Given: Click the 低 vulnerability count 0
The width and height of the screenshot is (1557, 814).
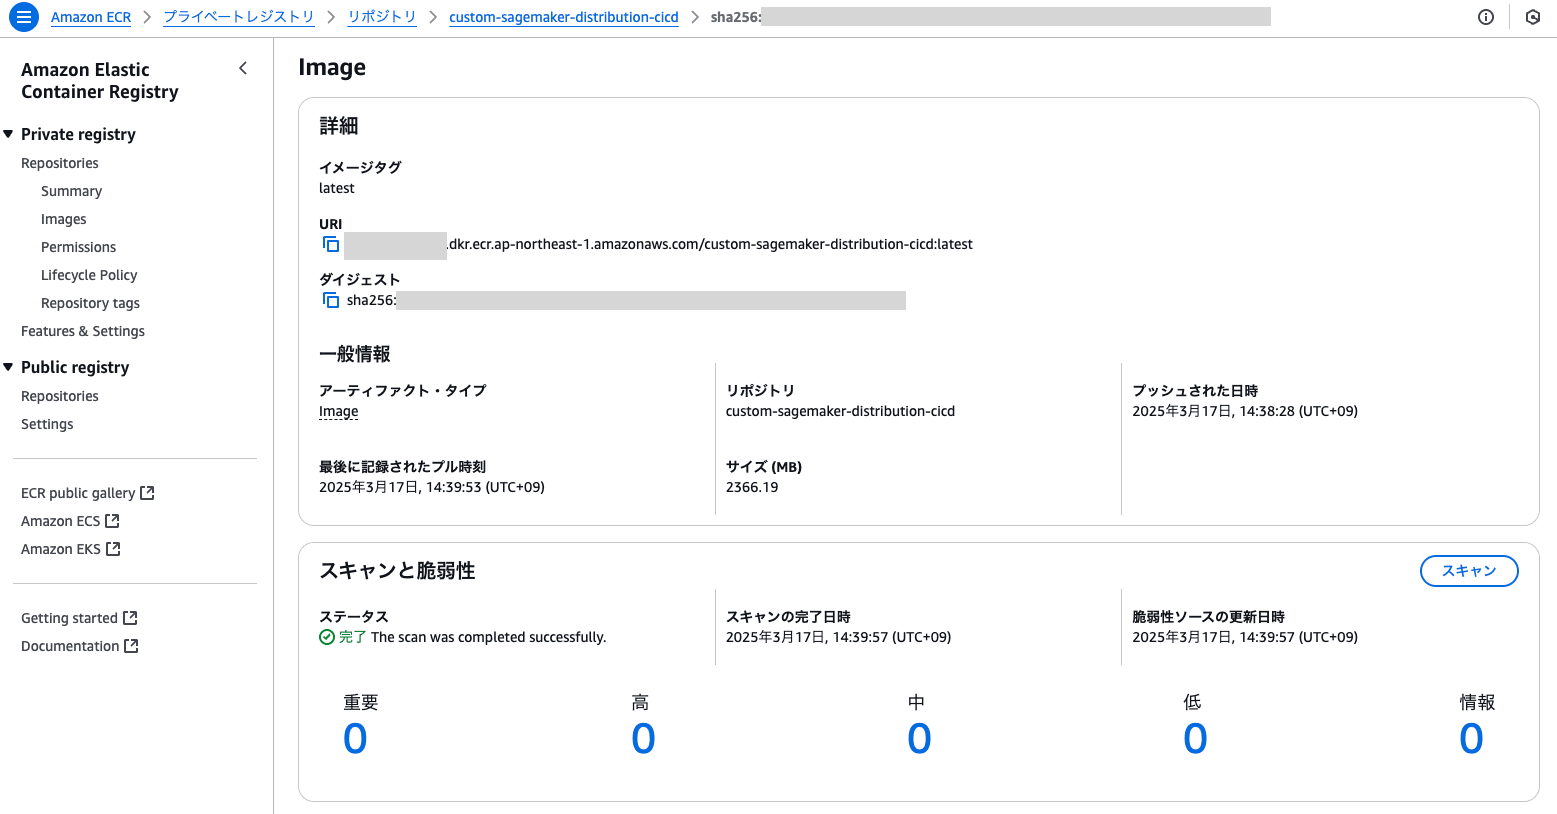Looking at the screenshot, I should [1195, 739].
